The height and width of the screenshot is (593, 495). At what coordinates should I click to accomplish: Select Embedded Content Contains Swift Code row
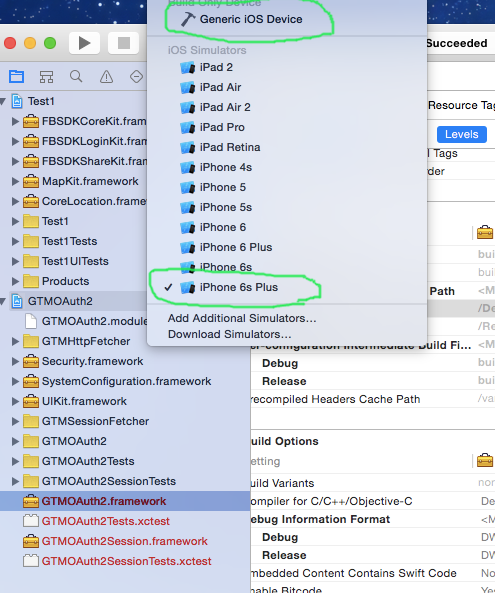[x=373, y=573]
